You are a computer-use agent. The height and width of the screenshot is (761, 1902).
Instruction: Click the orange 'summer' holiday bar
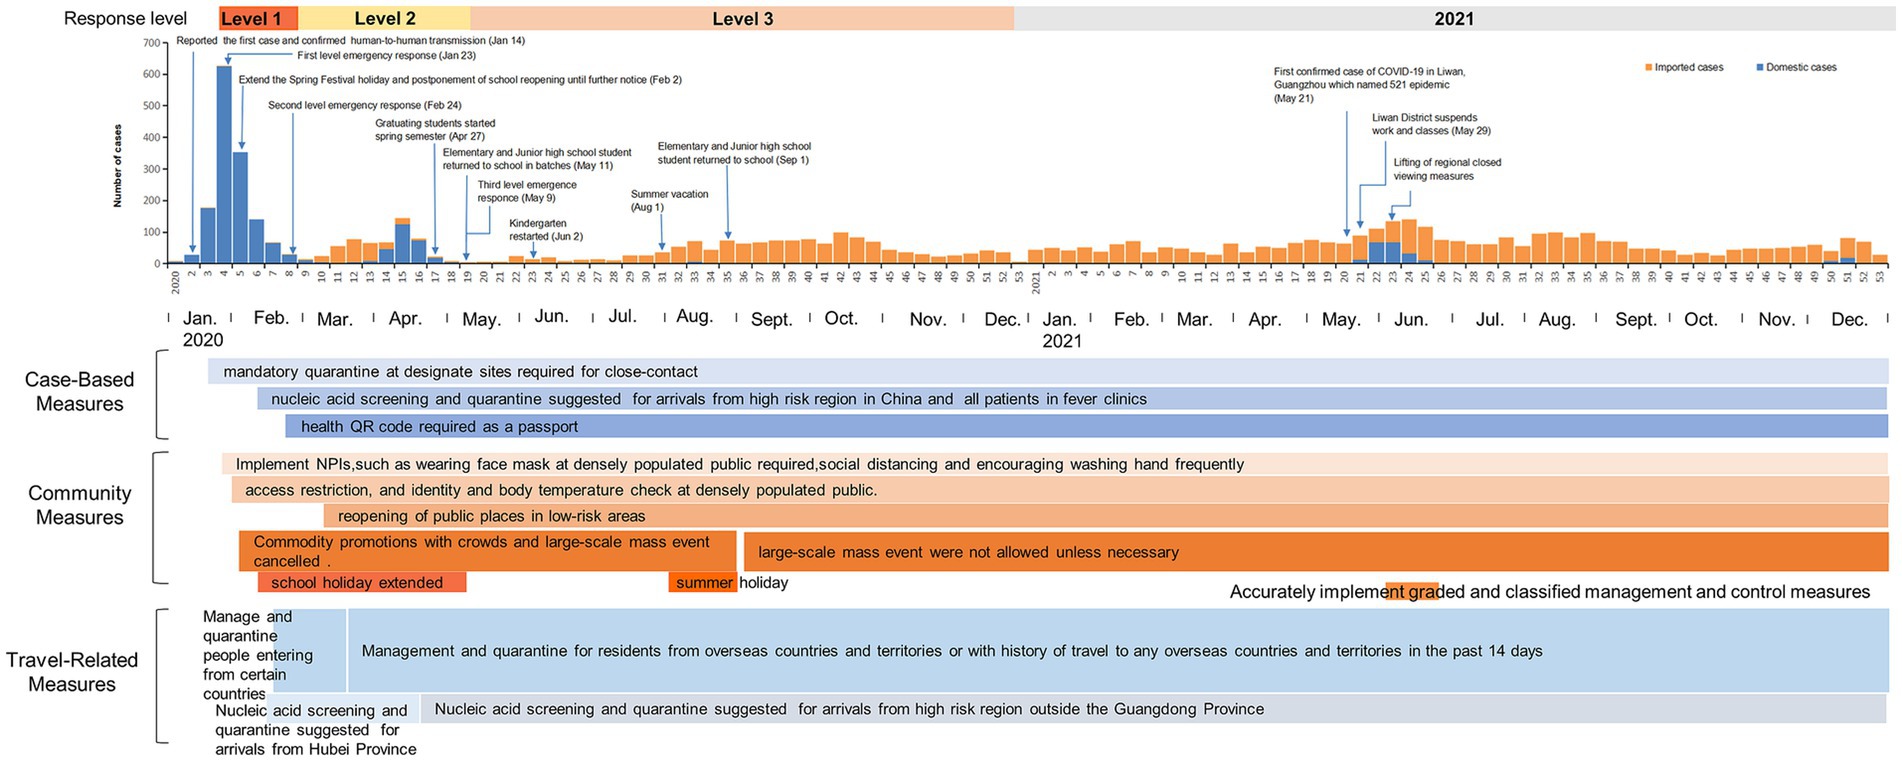(702, 583)
